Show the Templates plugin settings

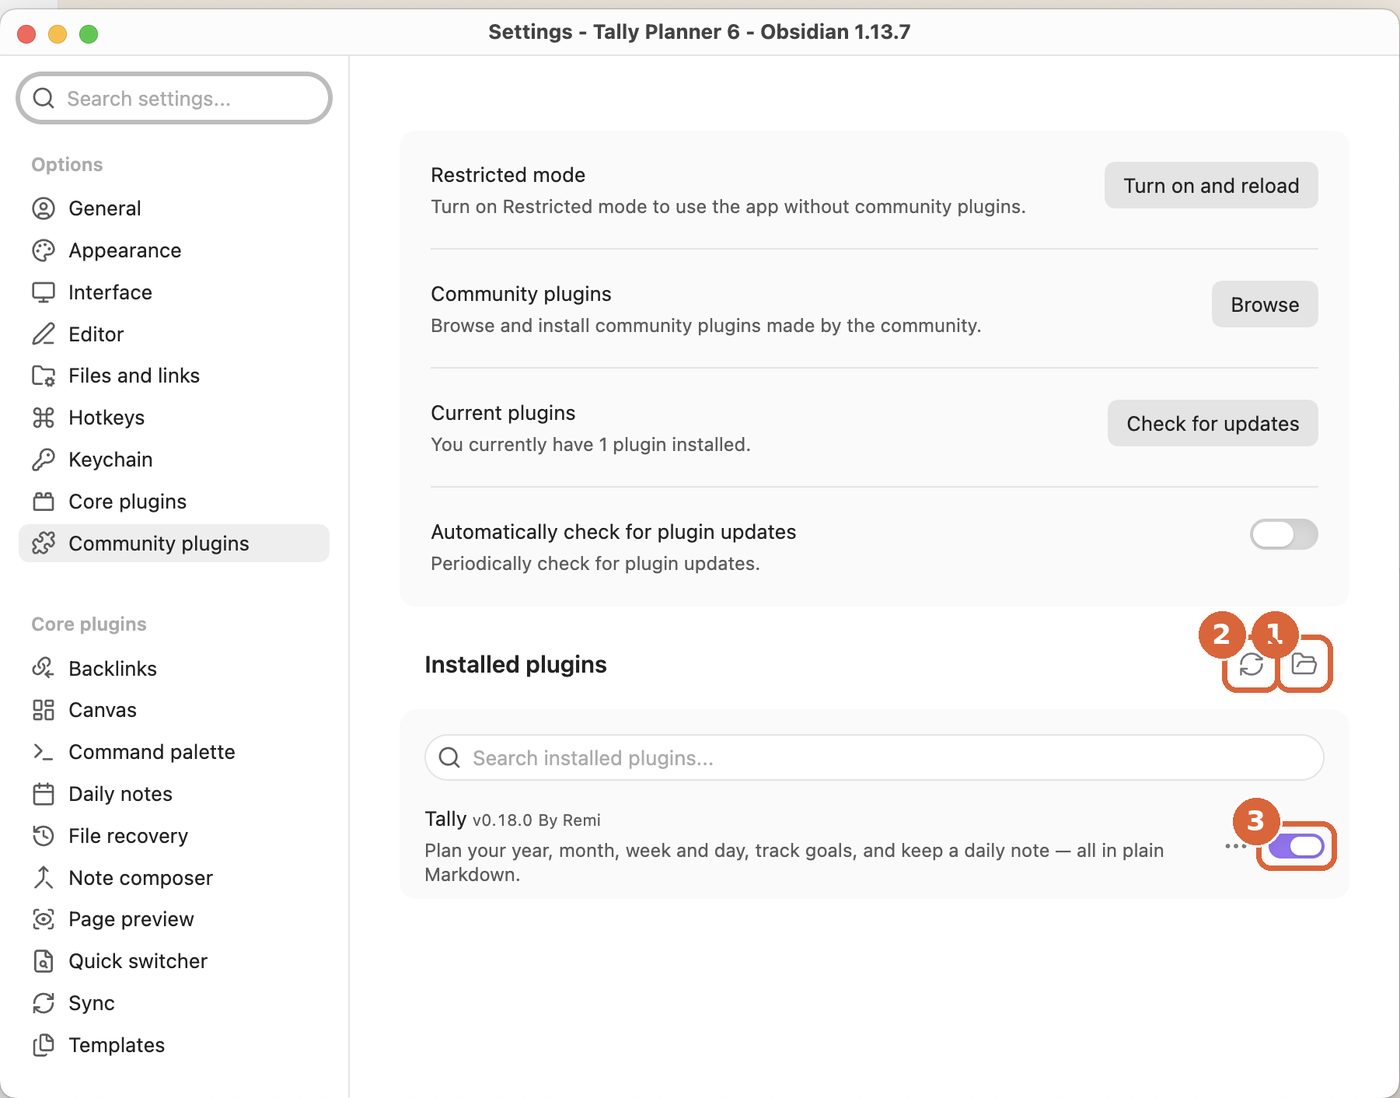click(x=174, y=1045)
